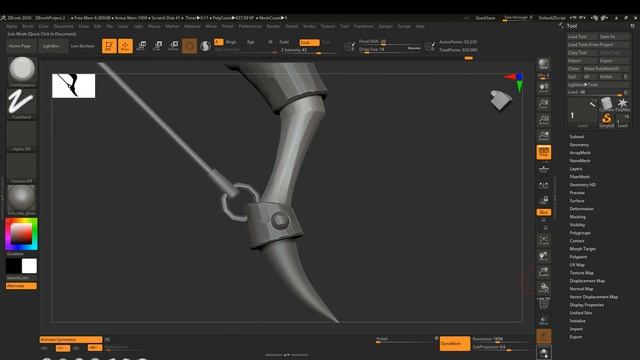Click the white secondary color swatch

click(x=29, y=266)
